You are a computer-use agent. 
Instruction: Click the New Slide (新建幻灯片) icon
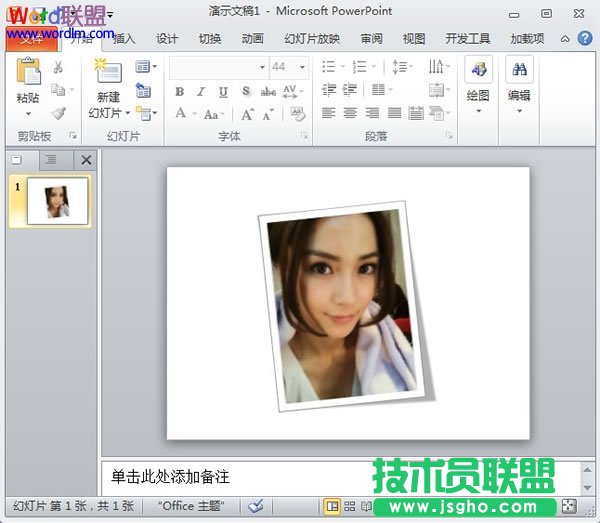108,73
